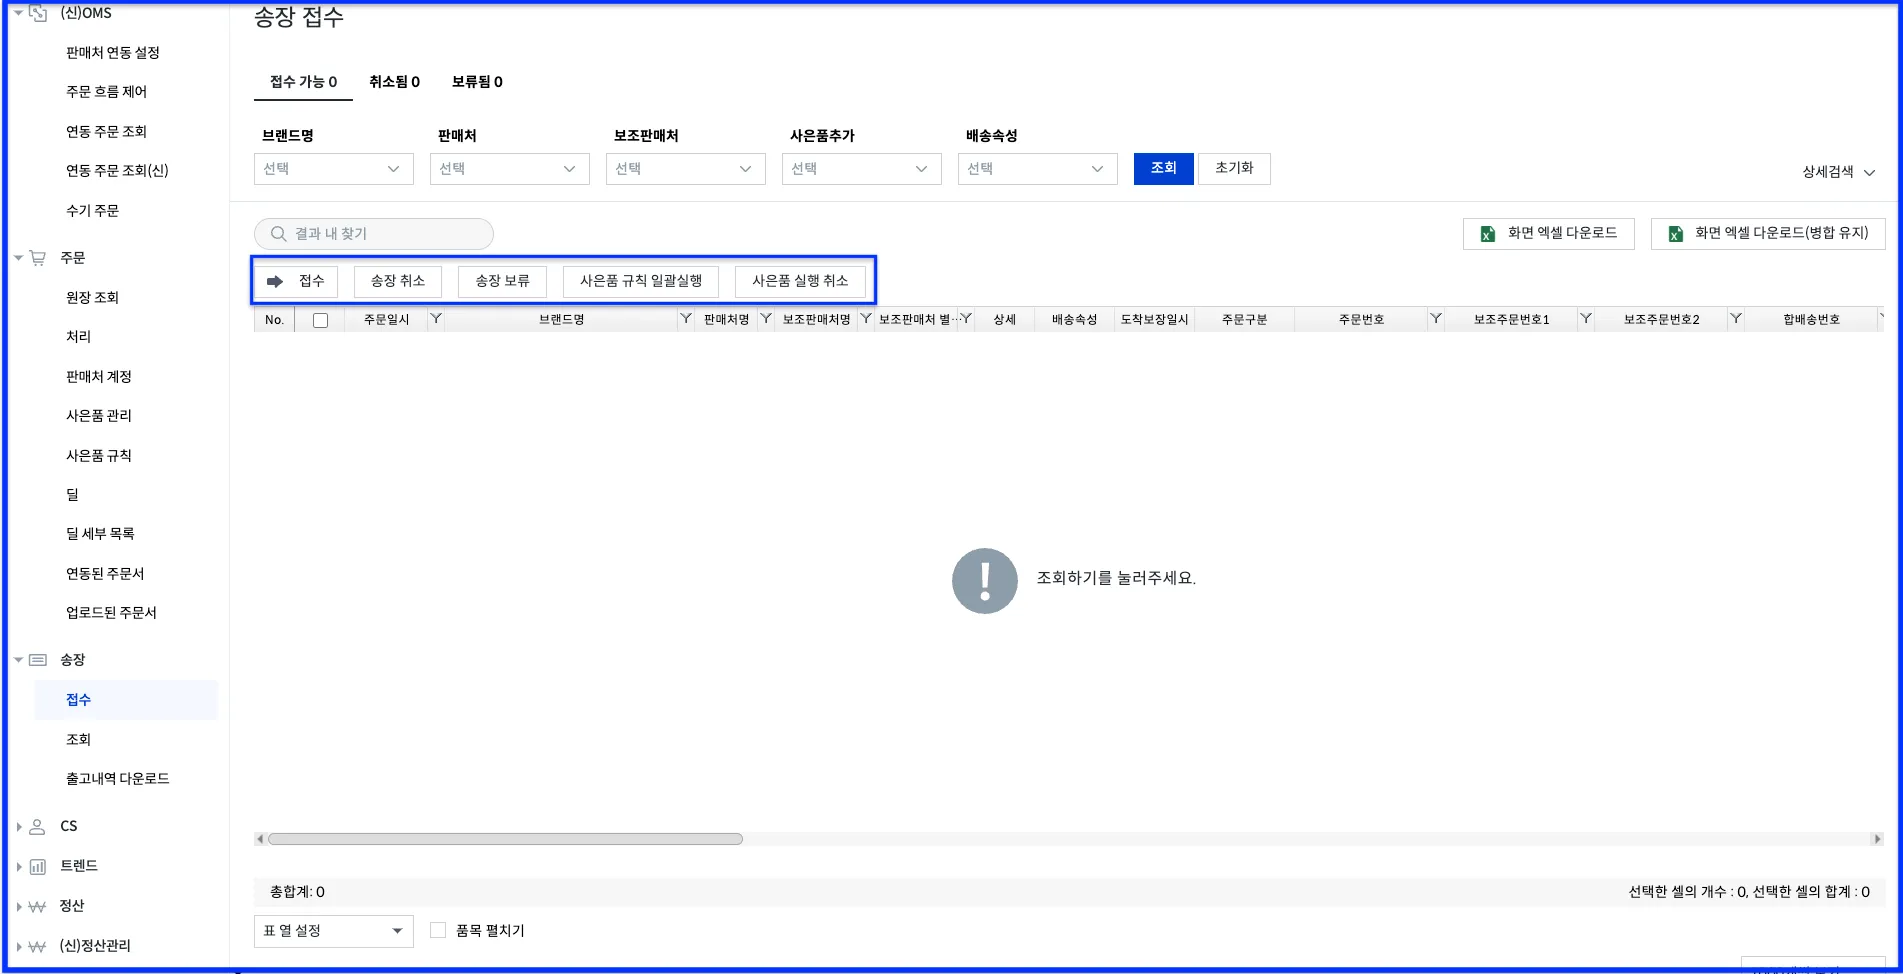Open the 브랜드명 dropdown
This screenshot has height=974, width=1903.
[334, 169]
